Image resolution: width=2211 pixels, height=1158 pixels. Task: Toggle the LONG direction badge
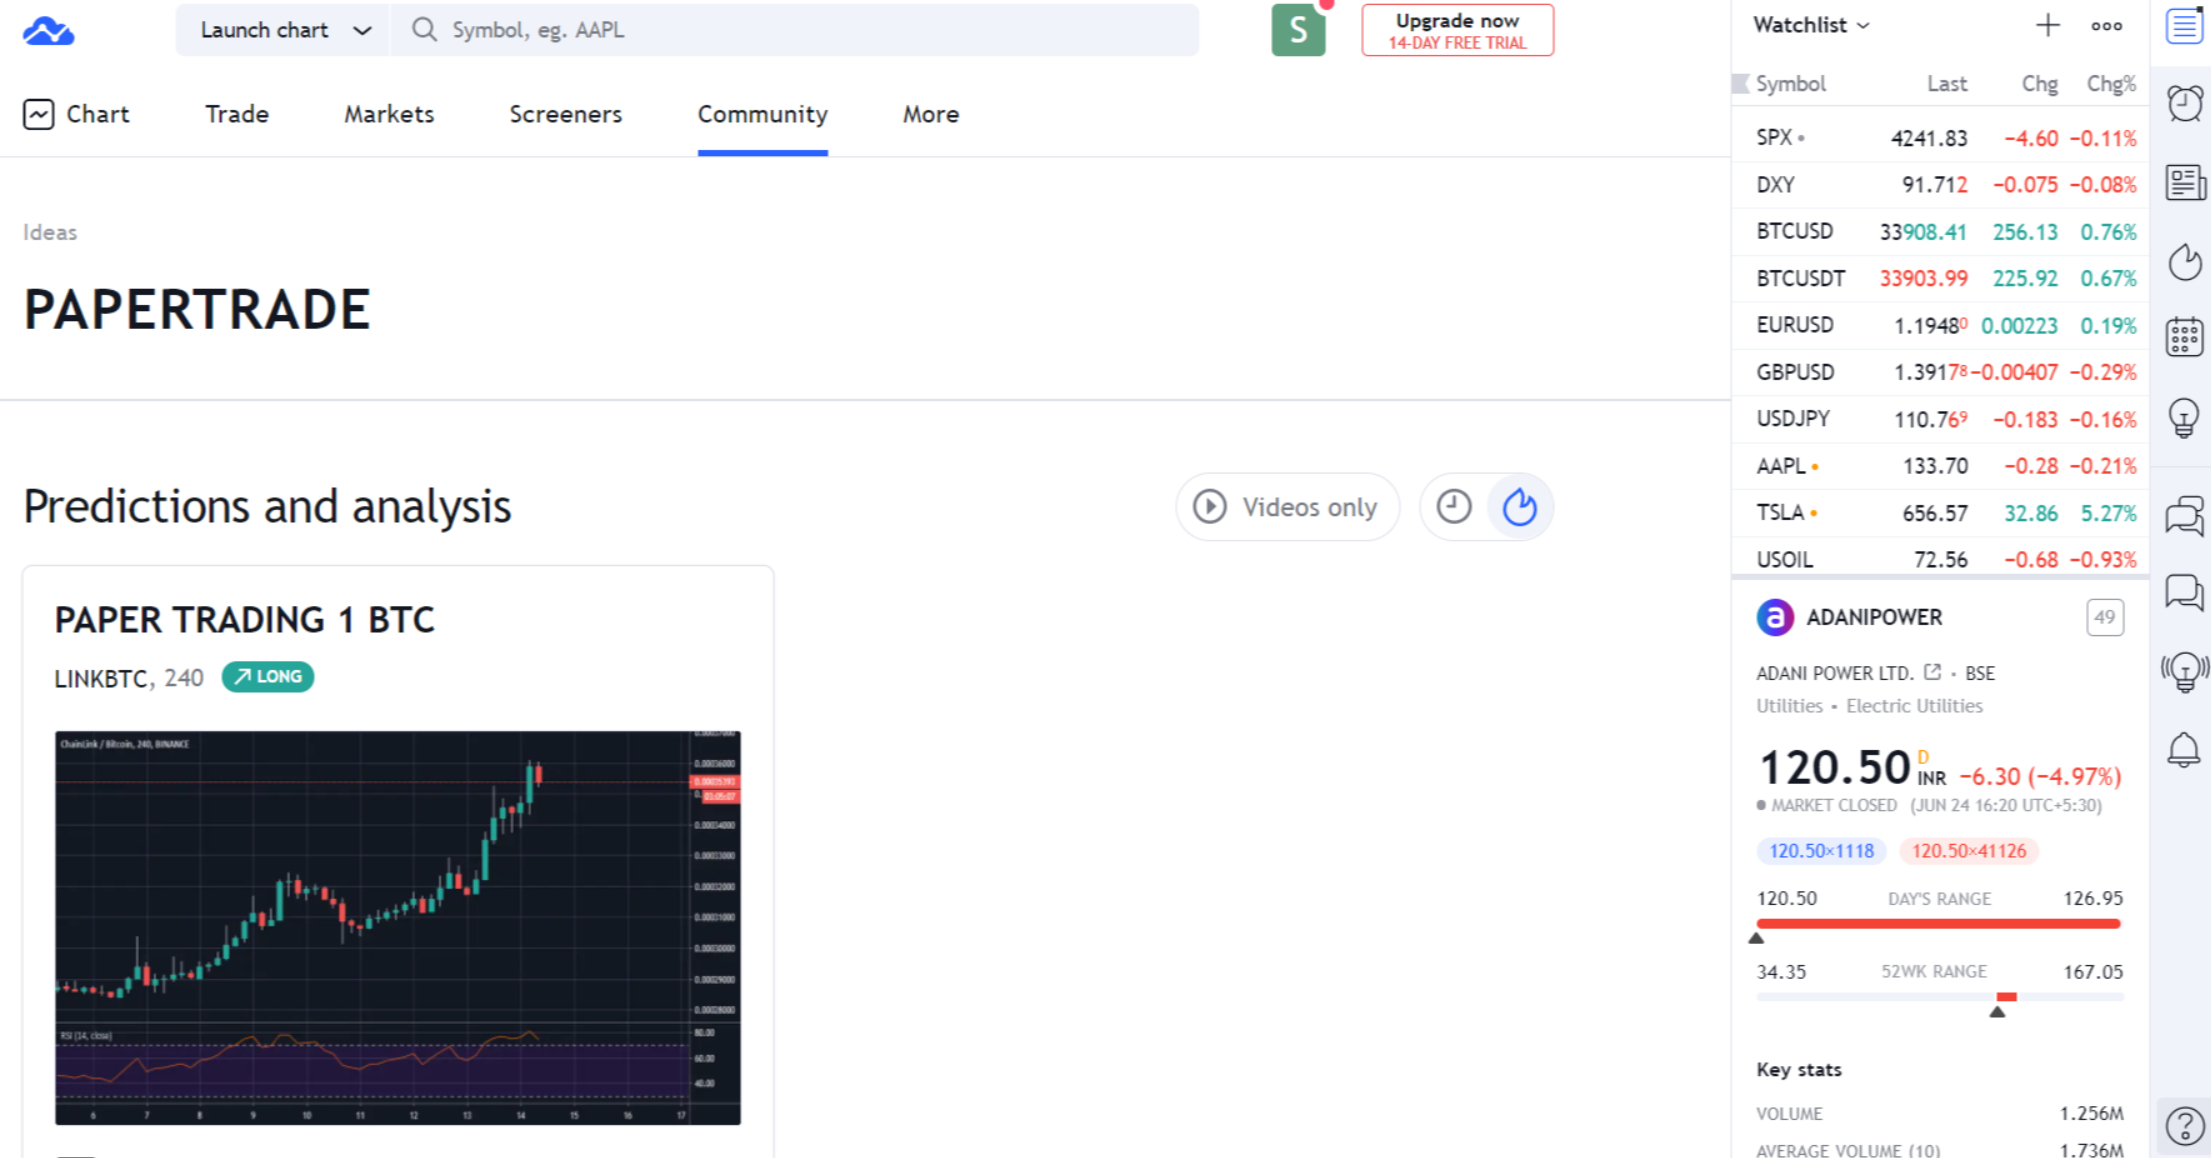pyautogui.click(x=269, y=676)
